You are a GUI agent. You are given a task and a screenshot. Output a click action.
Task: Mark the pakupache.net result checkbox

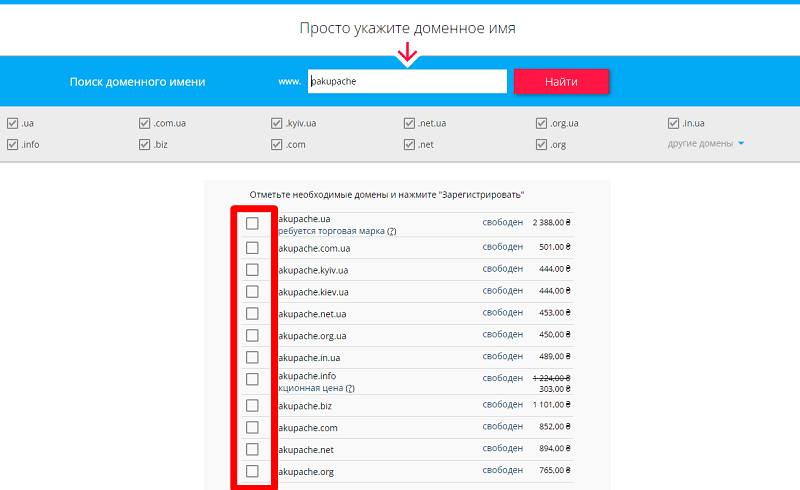coord(252,449)
